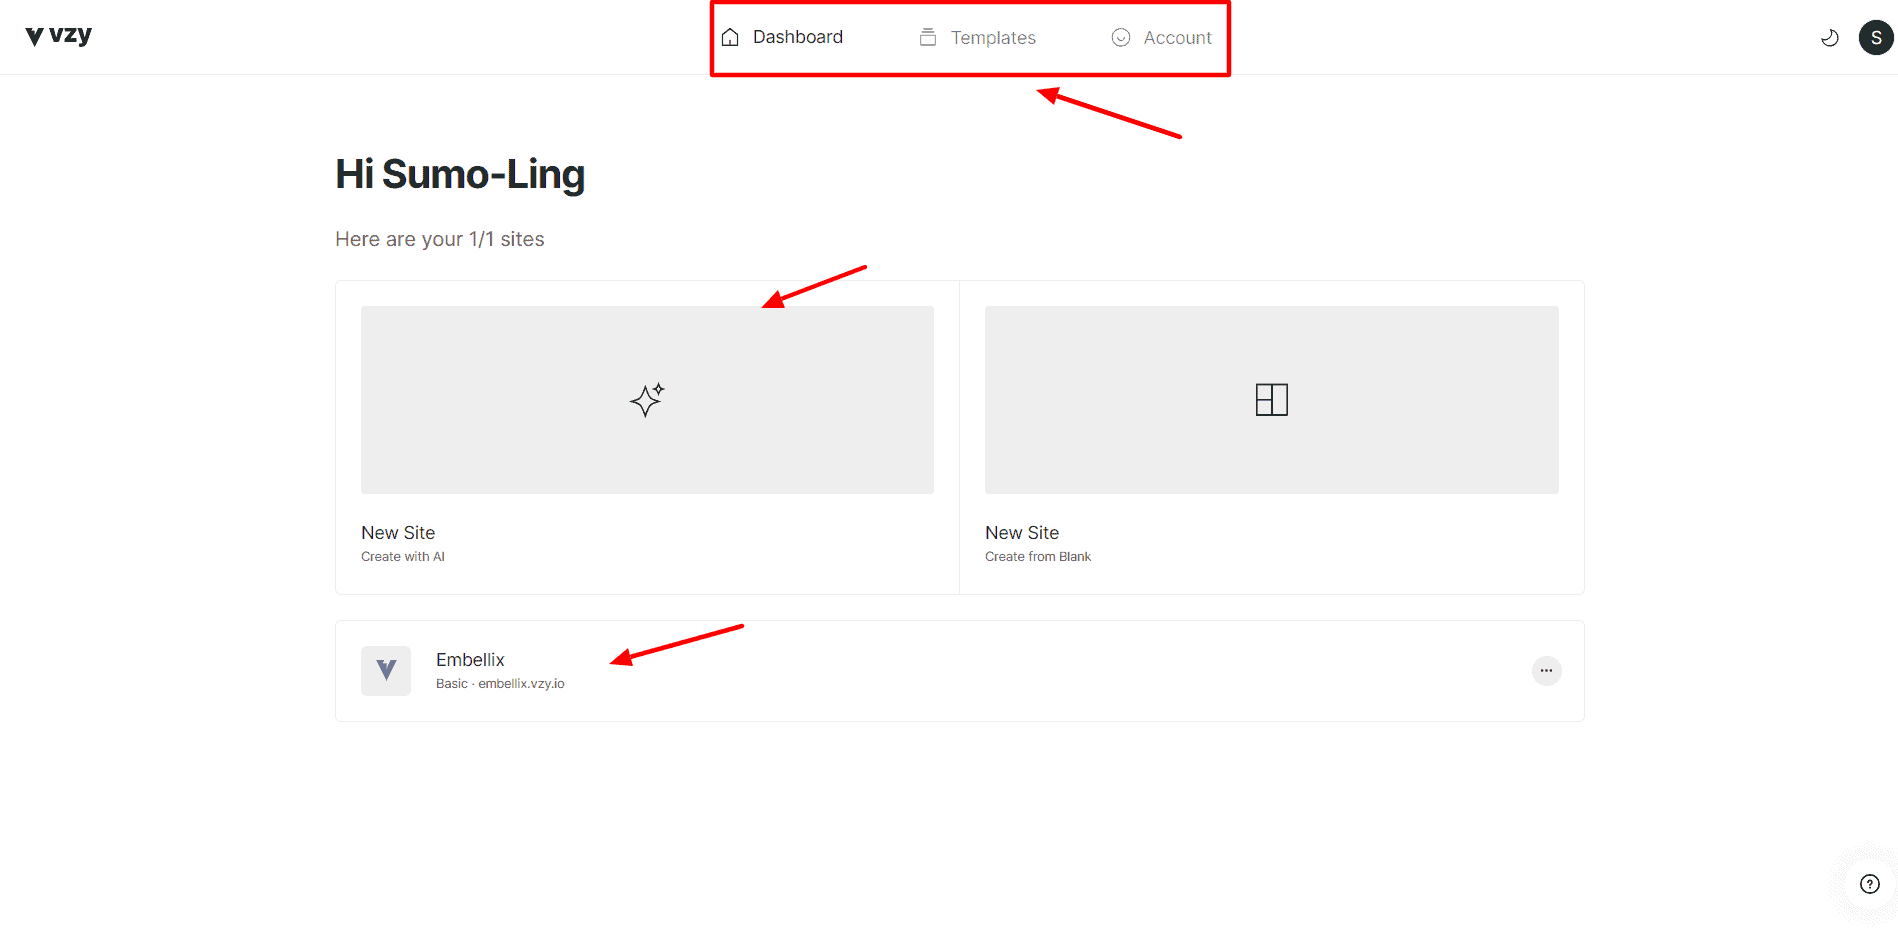Click the Dashboard home icon
Image resolution: width=1898 pixels, height=934 pixels.
(x=730, y=37)
